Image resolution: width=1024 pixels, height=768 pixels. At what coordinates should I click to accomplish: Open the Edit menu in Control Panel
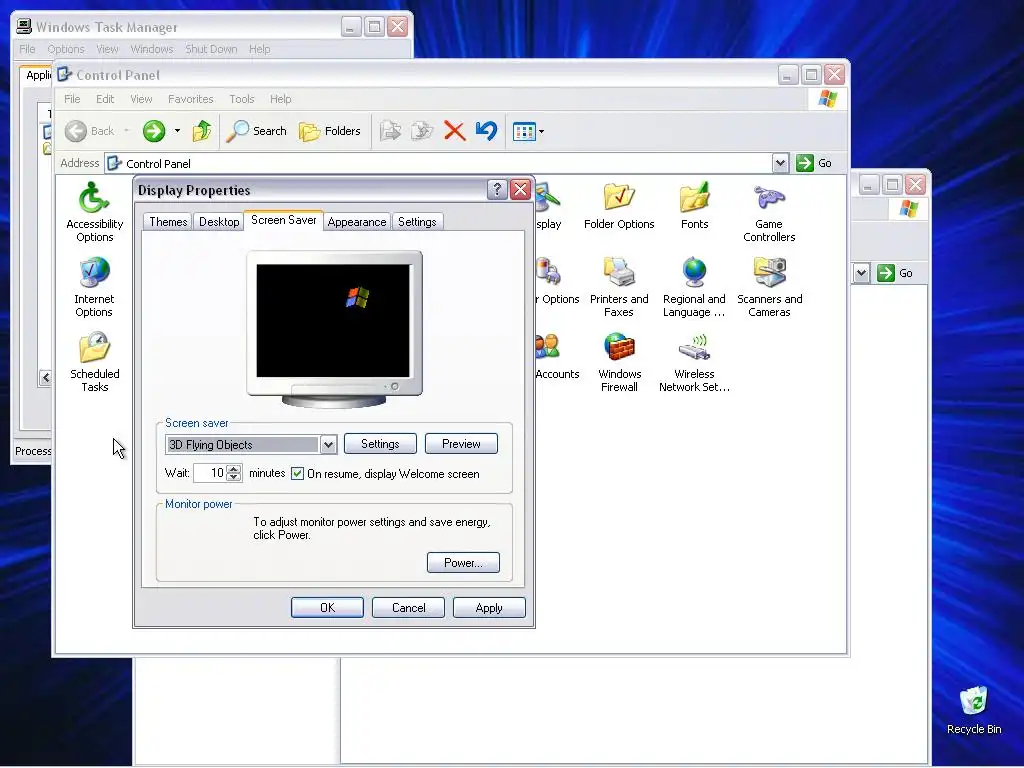(104, 99)
